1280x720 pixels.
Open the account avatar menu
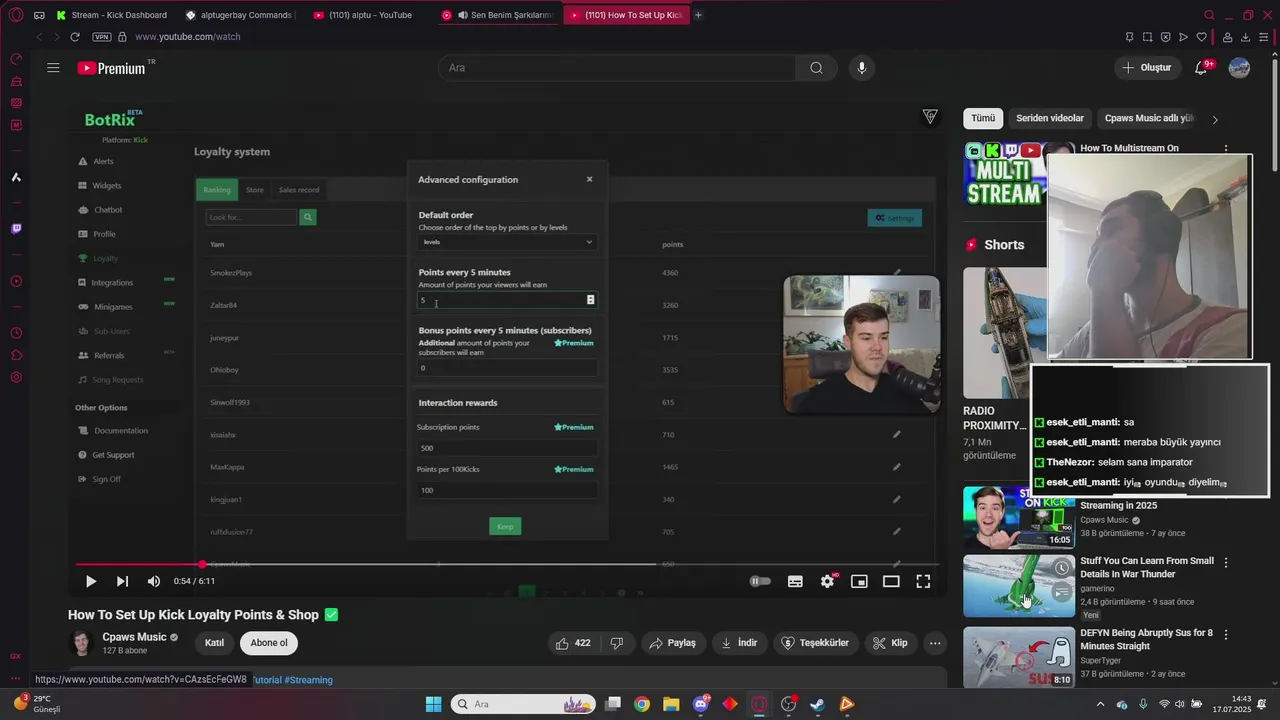1239,68
